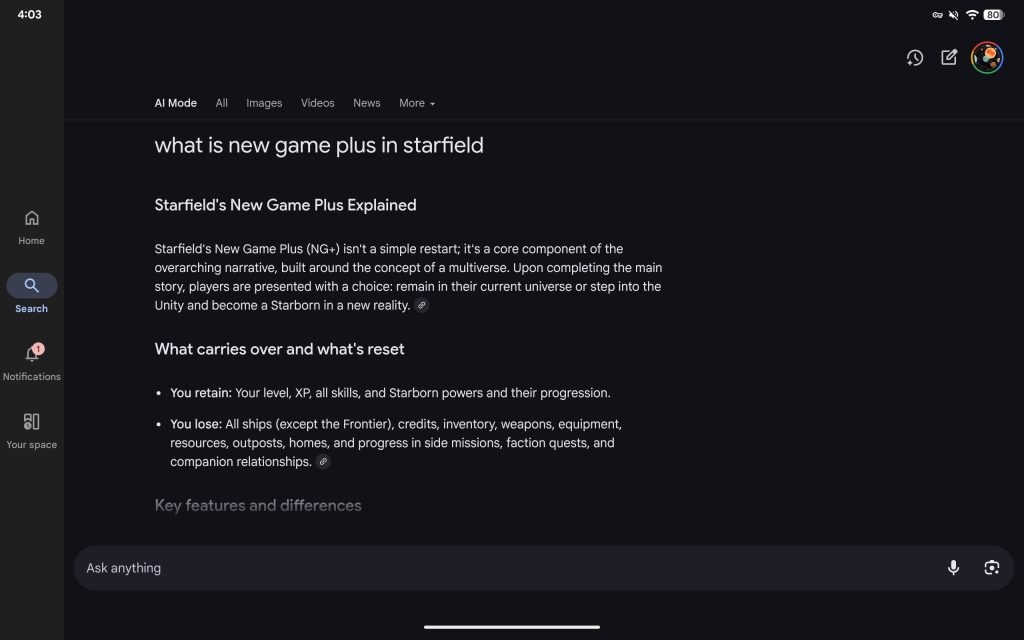Open source link after 'companion relationships'

tap(322, 462)
